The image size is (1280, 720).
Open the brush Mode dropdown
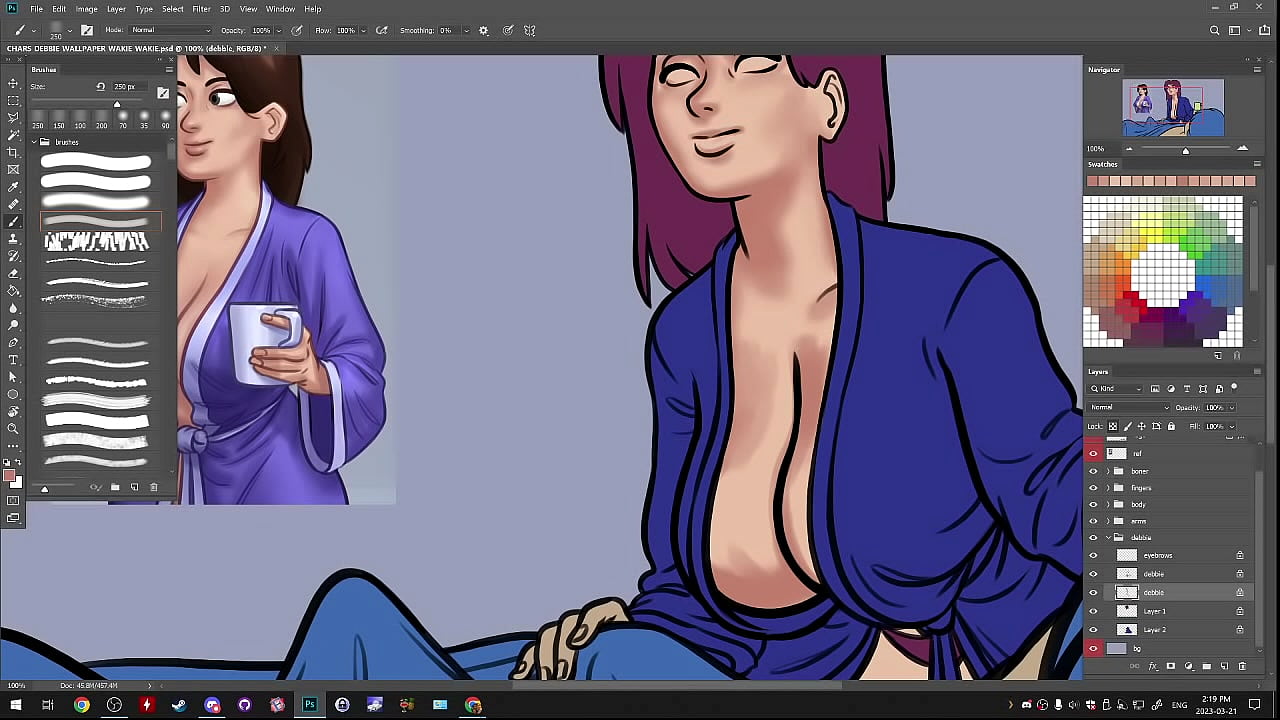click(x=170, y=30)
